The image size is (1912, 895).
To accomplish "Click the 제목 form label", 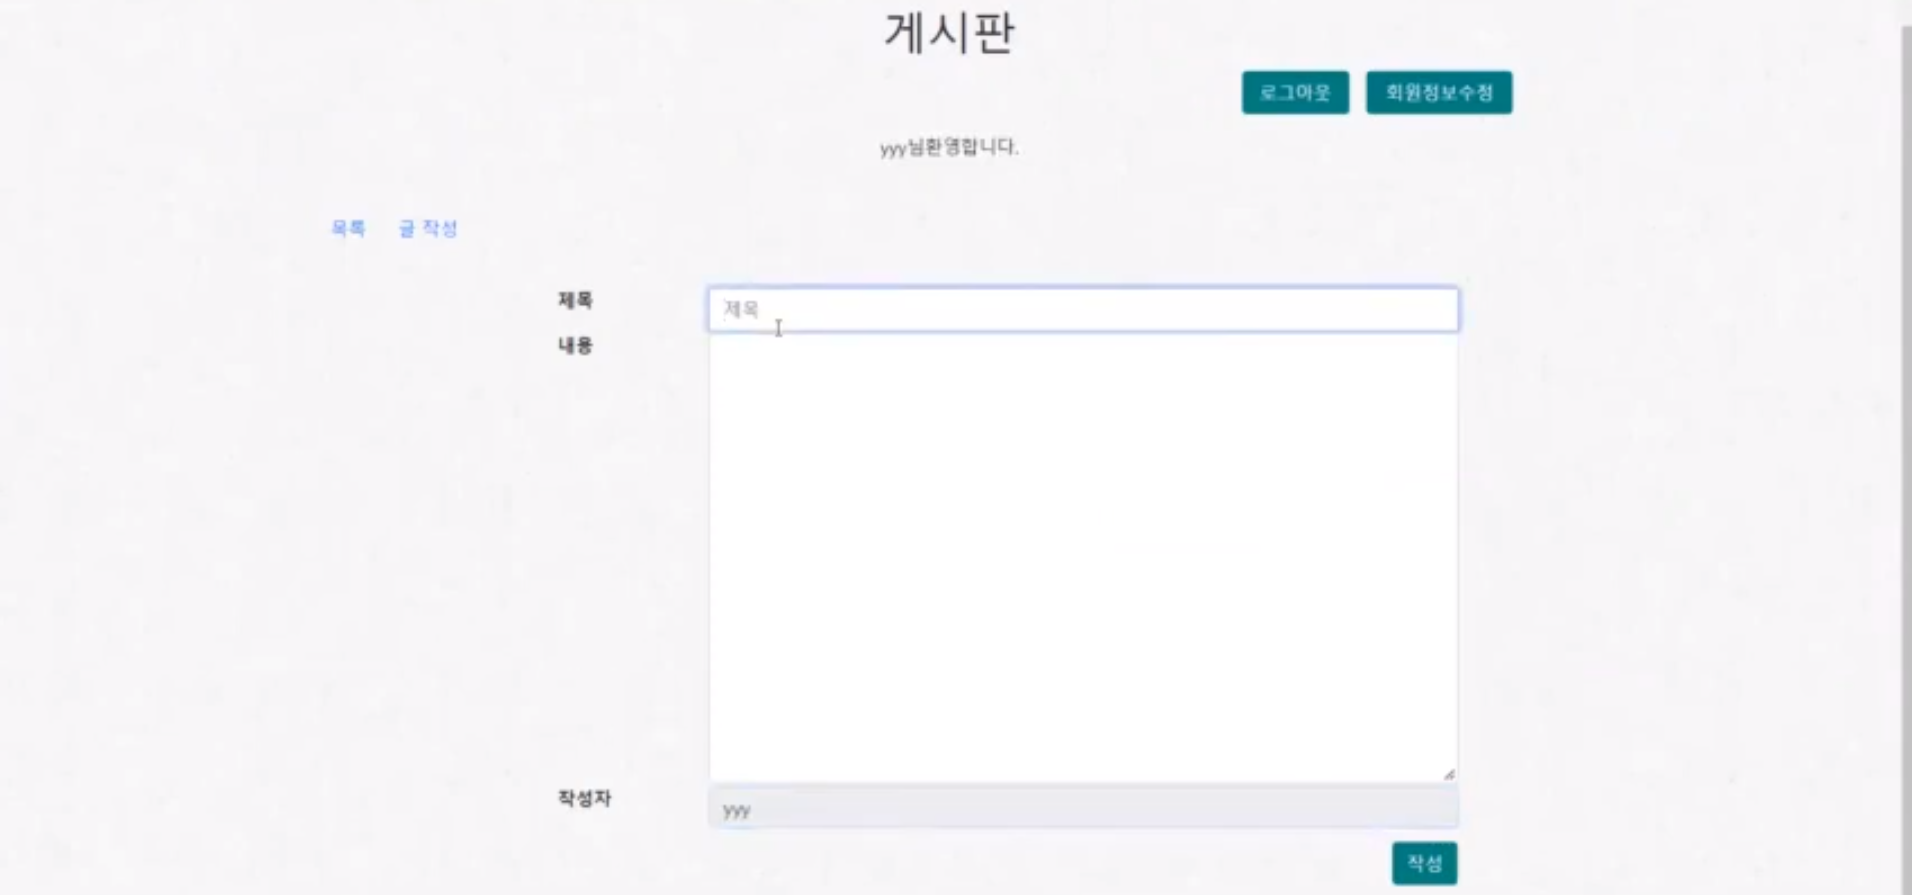I will click(575, 300).
